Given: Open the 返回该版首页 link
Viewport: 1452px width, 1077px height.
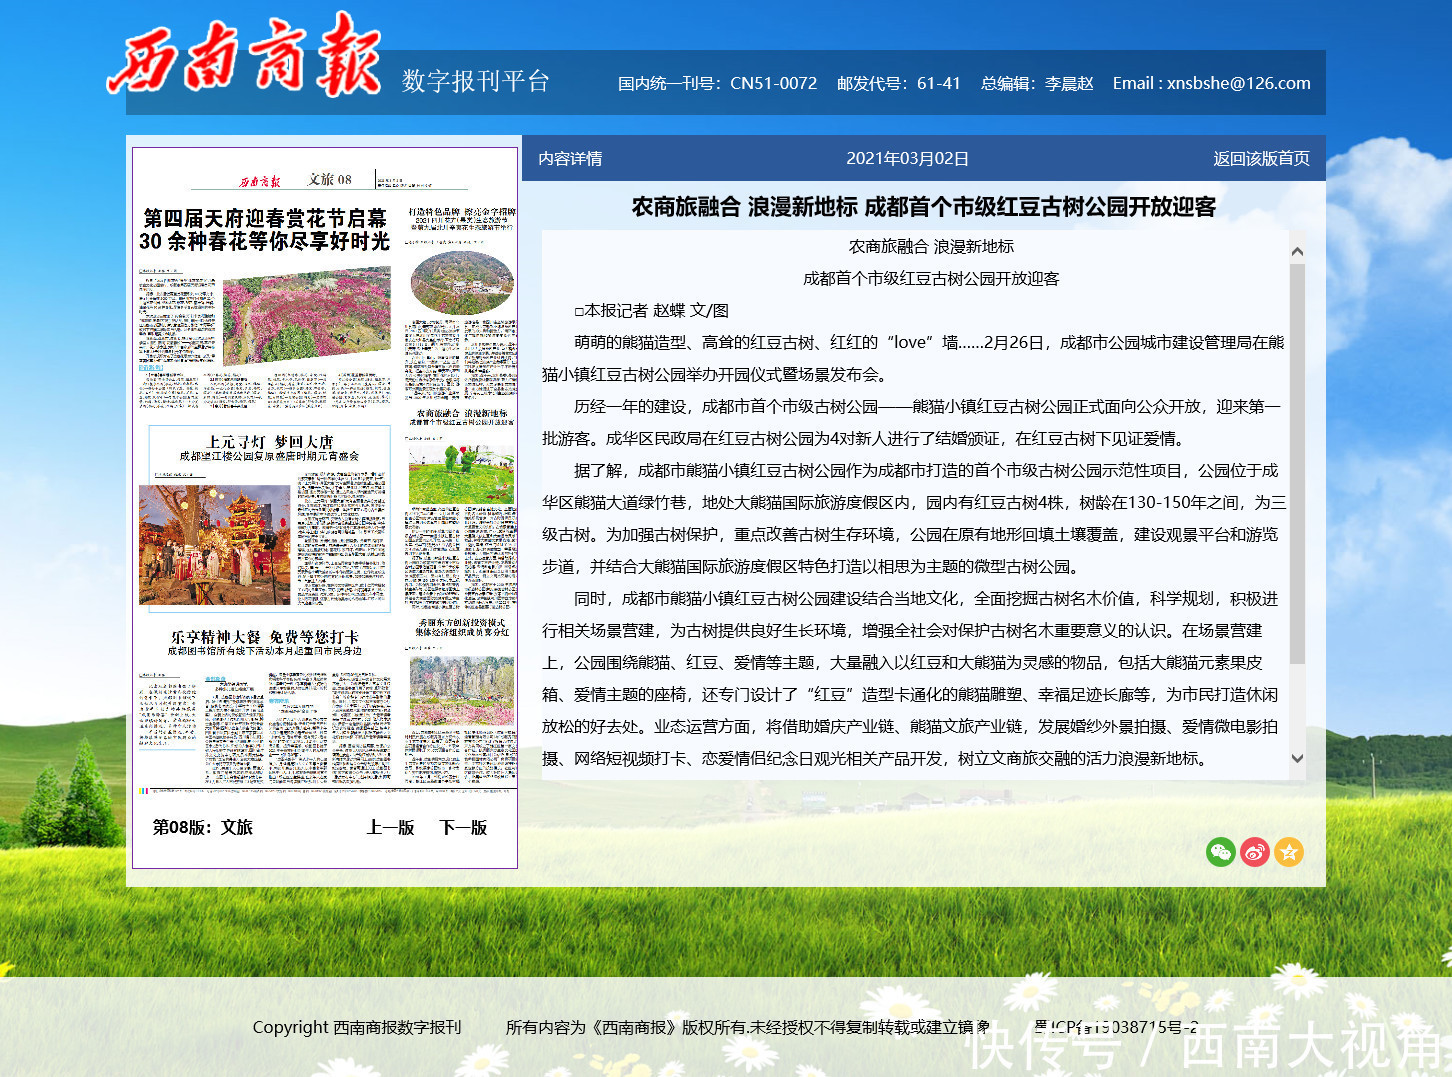Looking at the screenshot, I should click(x=1261, y=157).
